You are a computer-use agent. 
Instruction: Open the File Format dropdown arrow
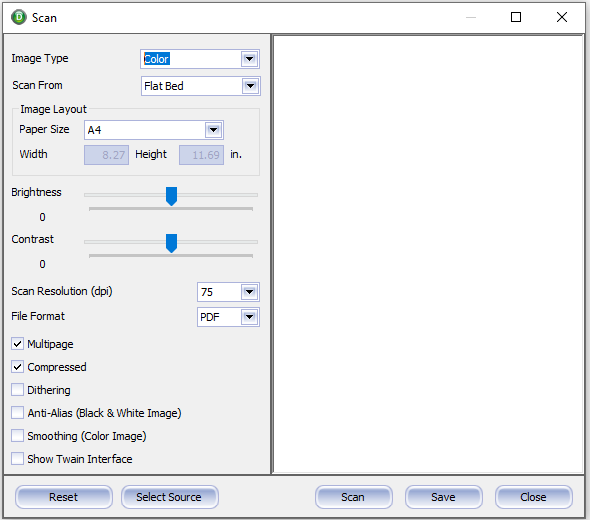tap(249, 317)
